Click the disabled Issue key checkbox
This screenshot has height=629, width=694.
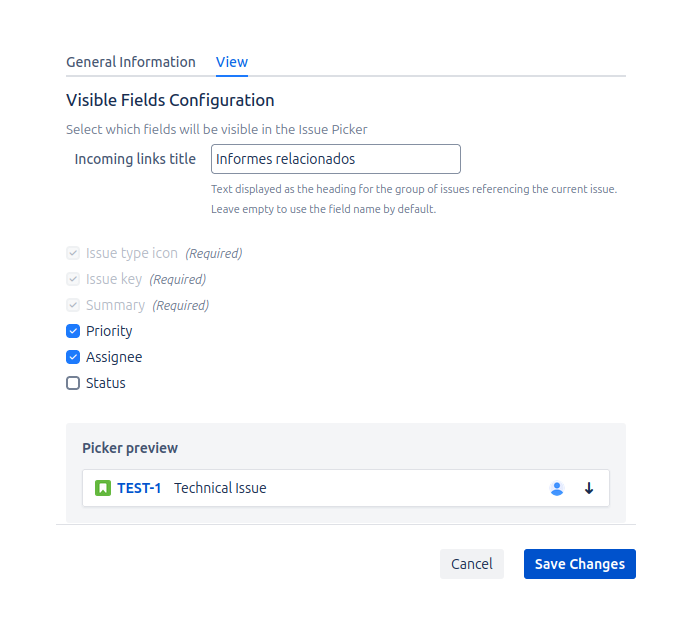click(73, 279)
